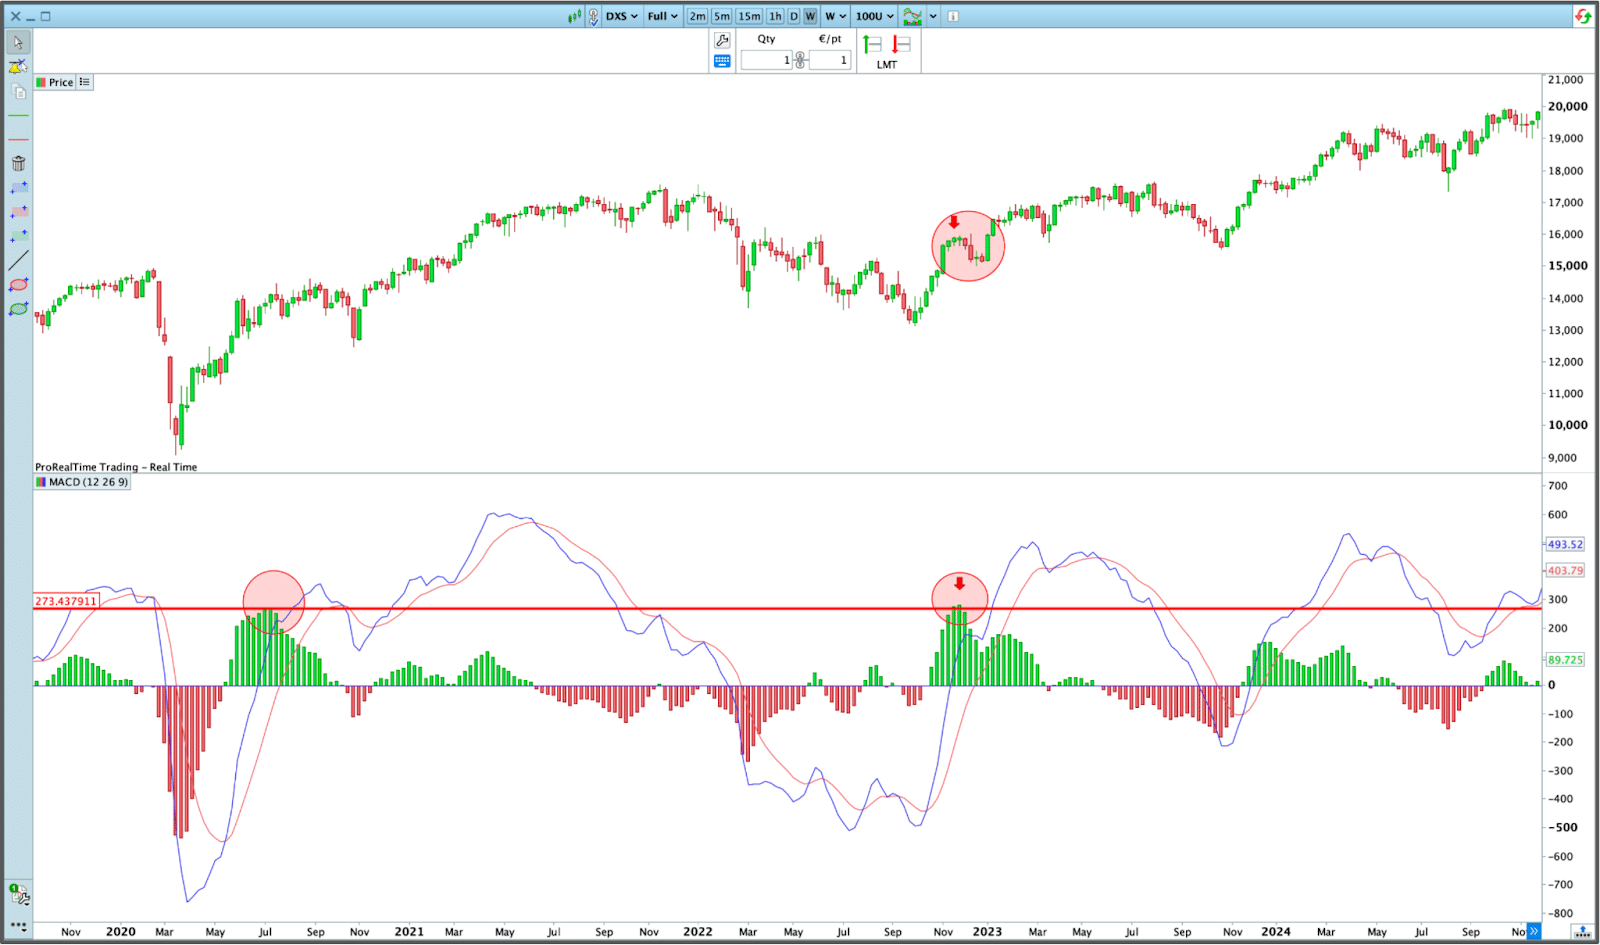Select the cursor pointer tool
The height and width of the screenshot is (945, 1600).
18,42
